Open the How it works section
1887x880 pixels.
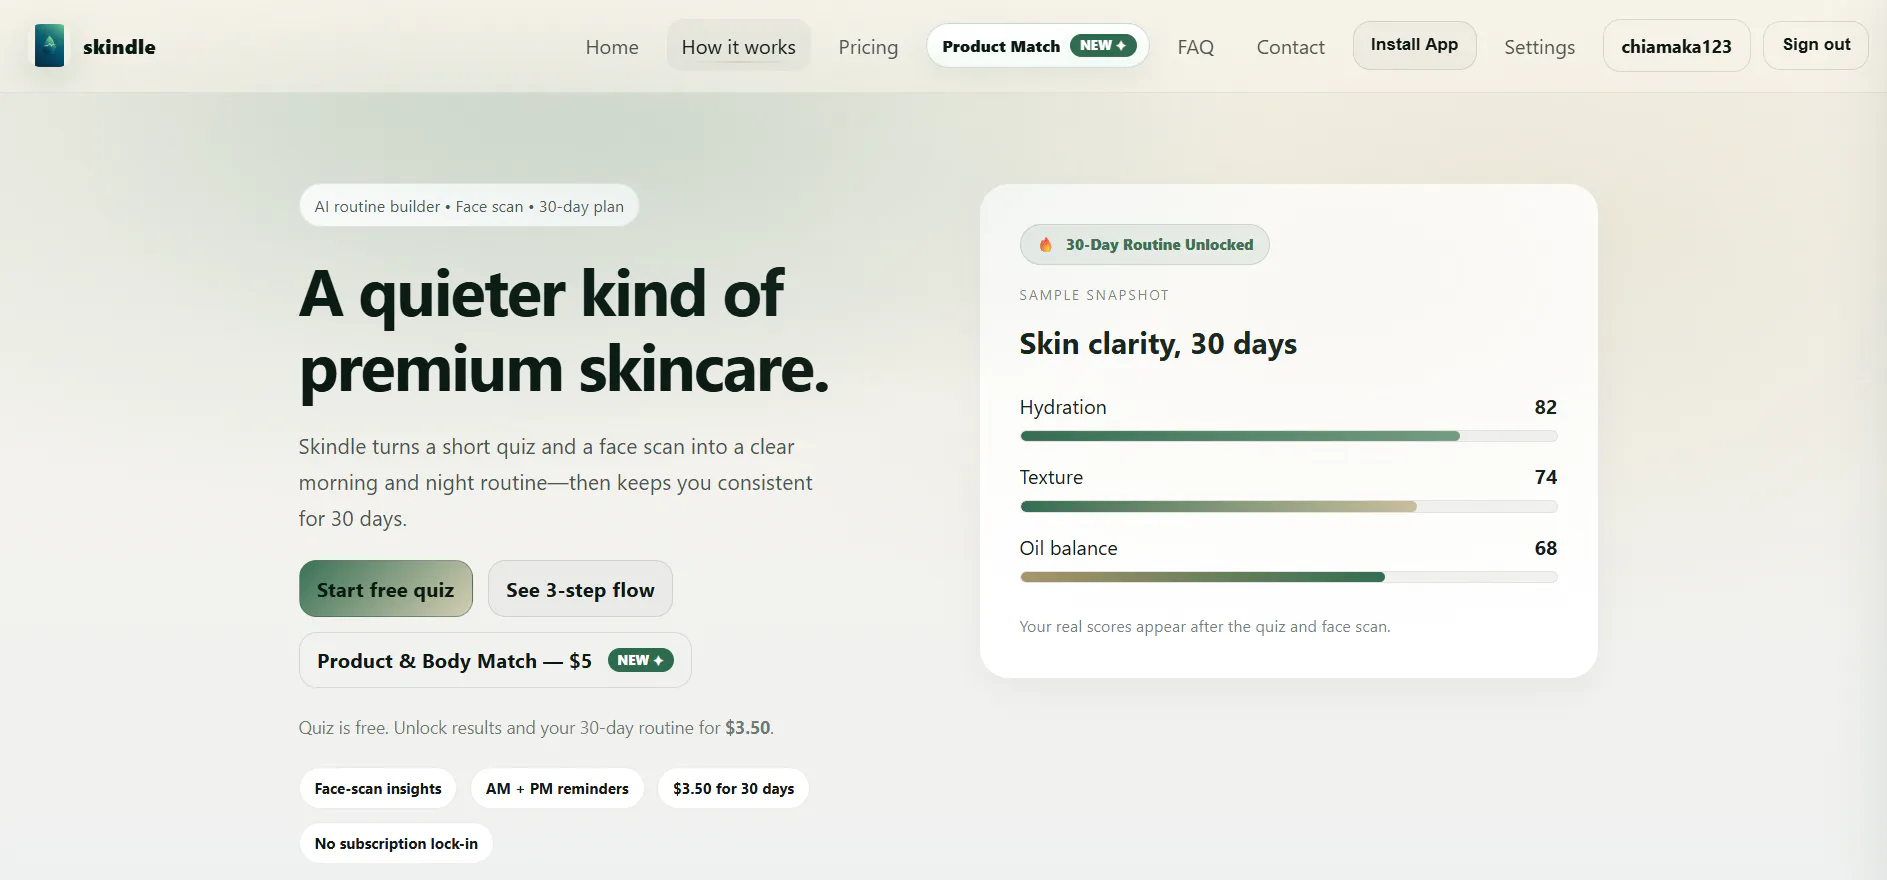tap(739, 47)
